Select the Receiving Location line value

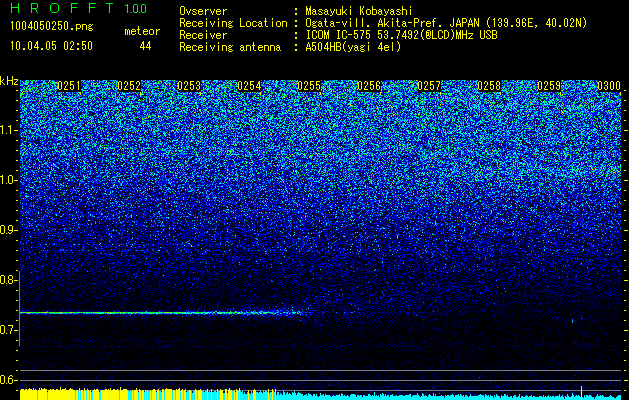click(x=446, y=23)
